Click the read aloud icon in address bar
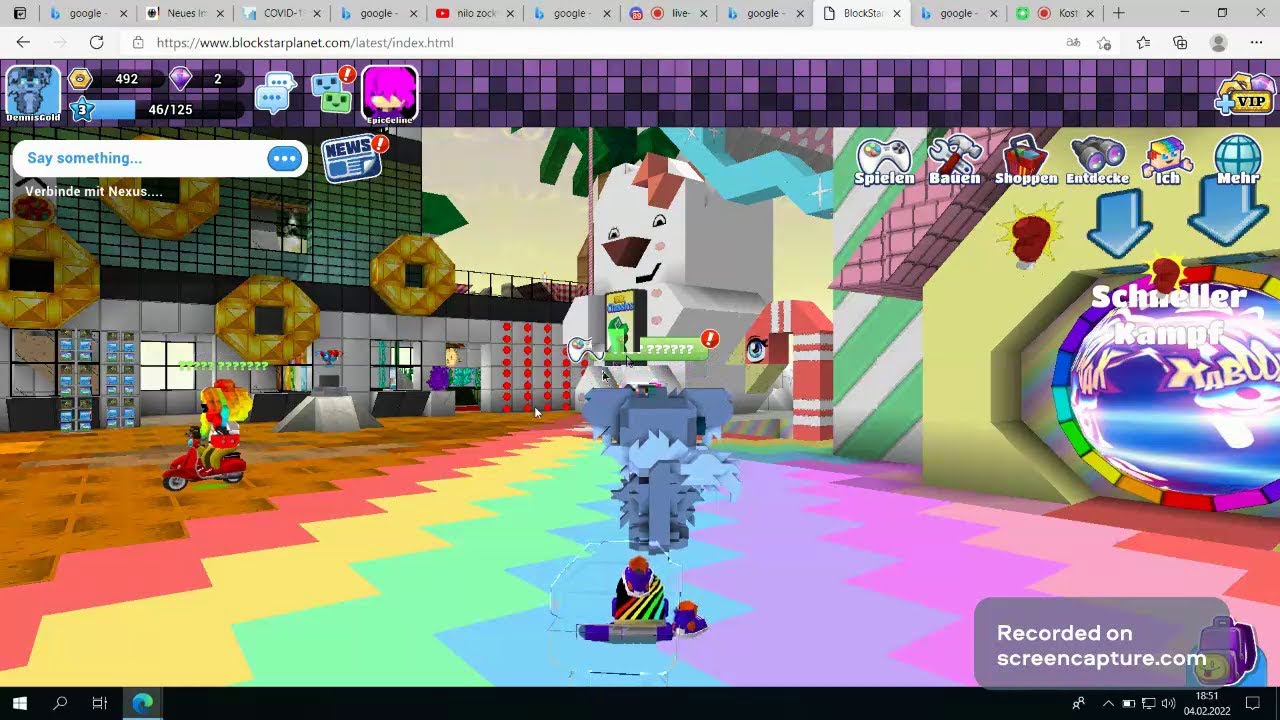Viewport: 1280px width, 720px height. pos(1073,43)
